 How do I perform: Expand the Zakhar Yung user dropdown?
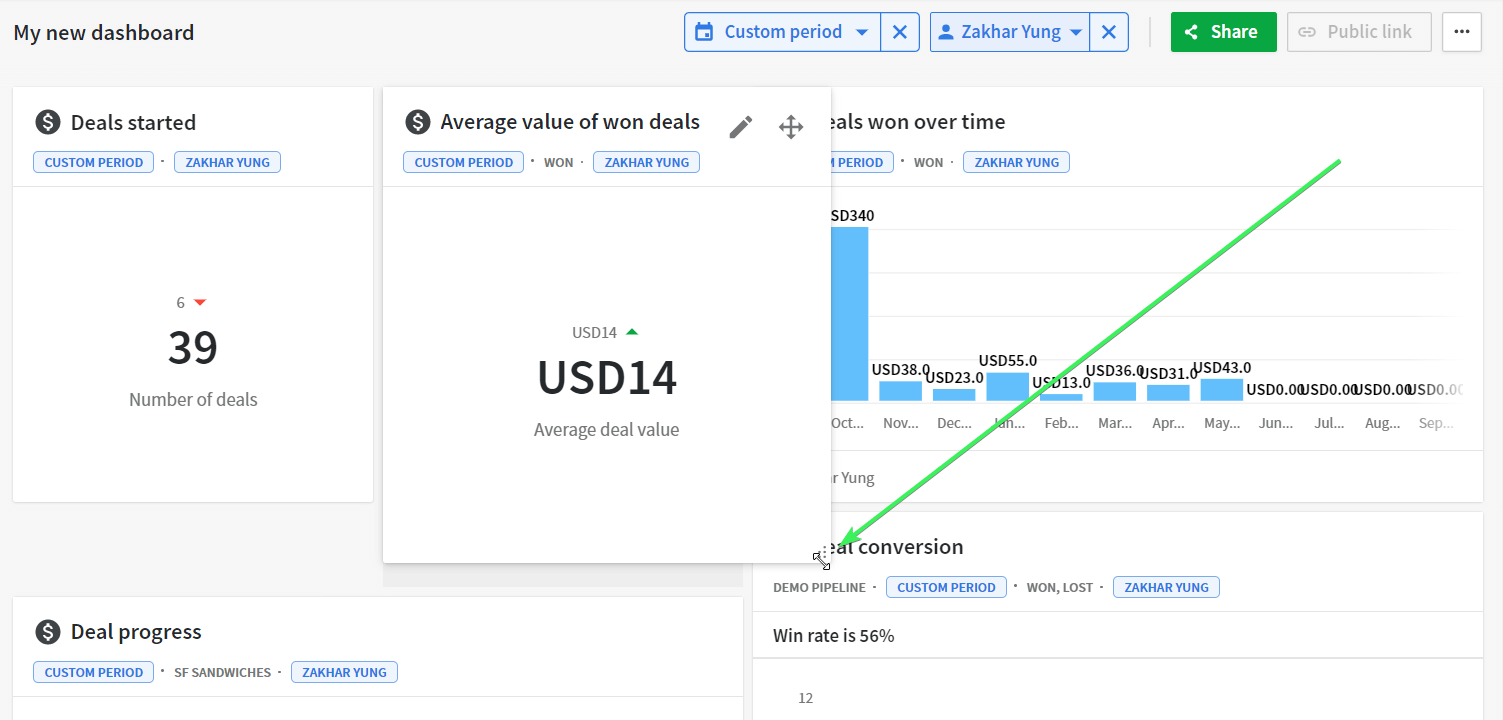coord(1010,32)
